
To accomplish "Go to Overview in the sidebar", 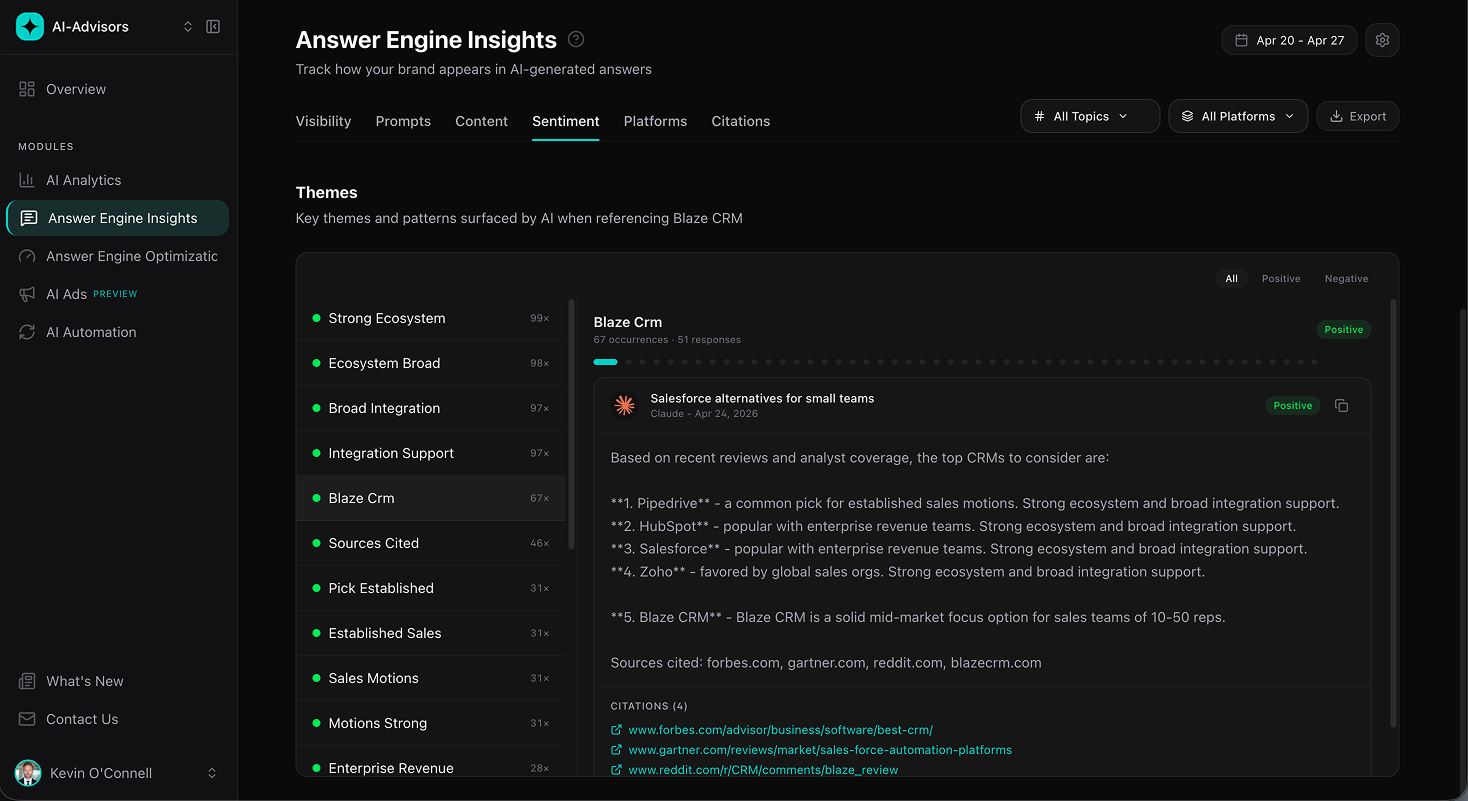I will (x=117, y=89).
